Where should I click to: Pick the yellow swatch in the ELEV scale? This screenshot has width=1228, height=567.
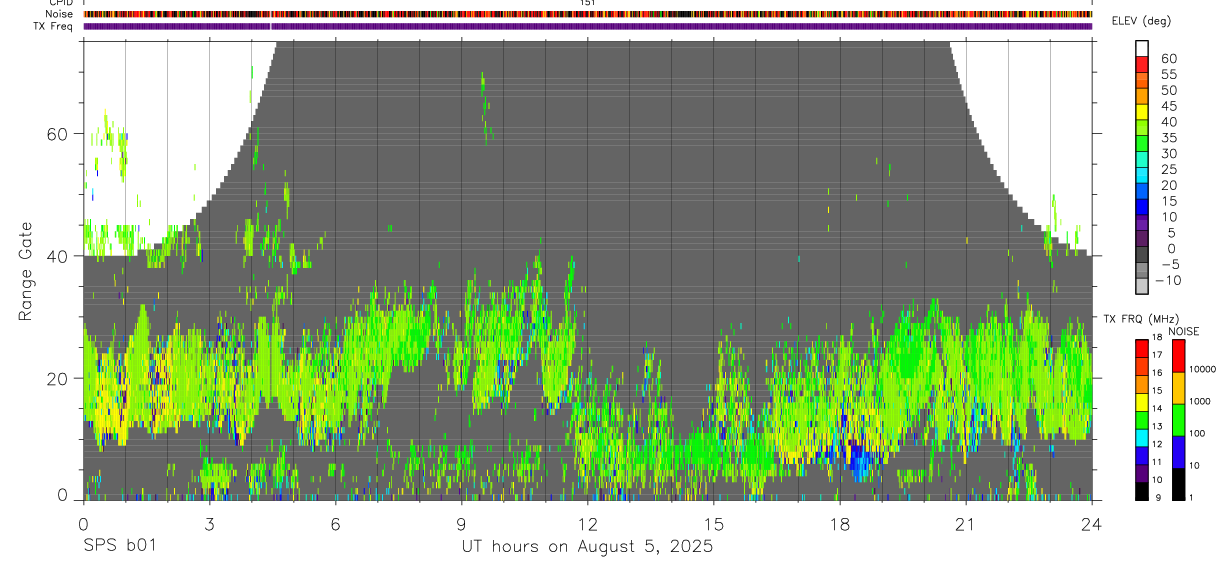click(x=1143, y=112)
